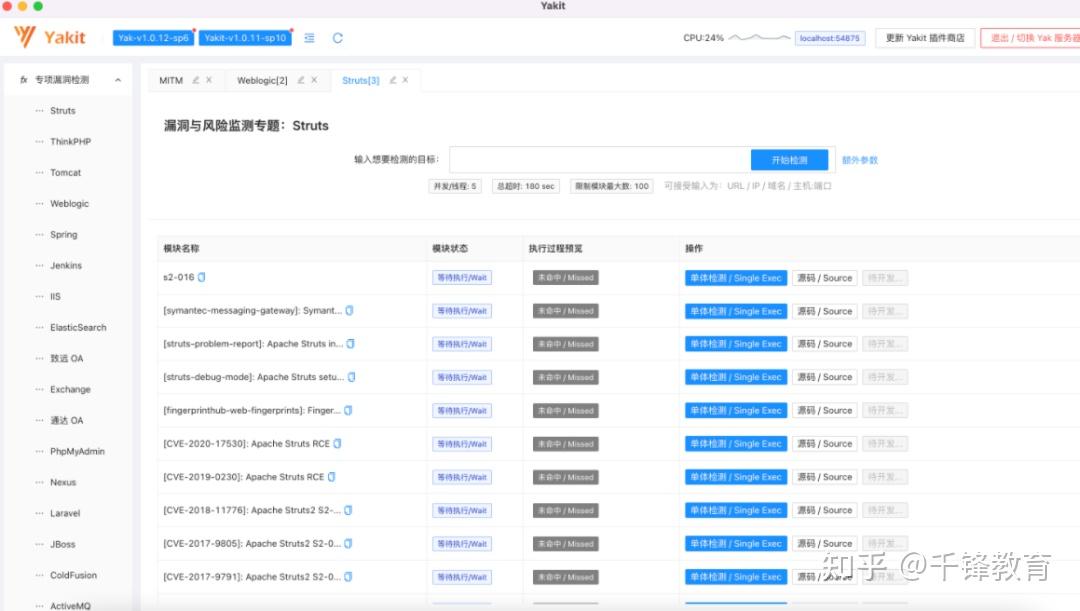The width and height of the screenshot is (1080, 611).
Task: Click the refresh icon in the top toolbar
Action: [x=337, y=38]
